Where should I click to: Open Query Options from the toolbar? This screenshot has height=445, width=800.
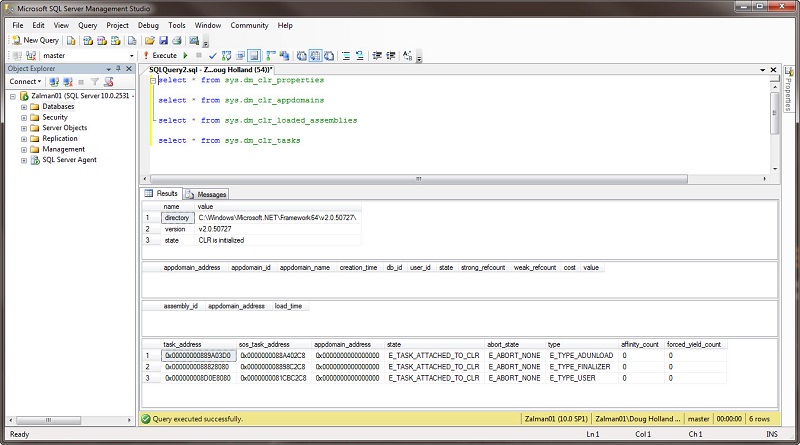click(240, 56)
